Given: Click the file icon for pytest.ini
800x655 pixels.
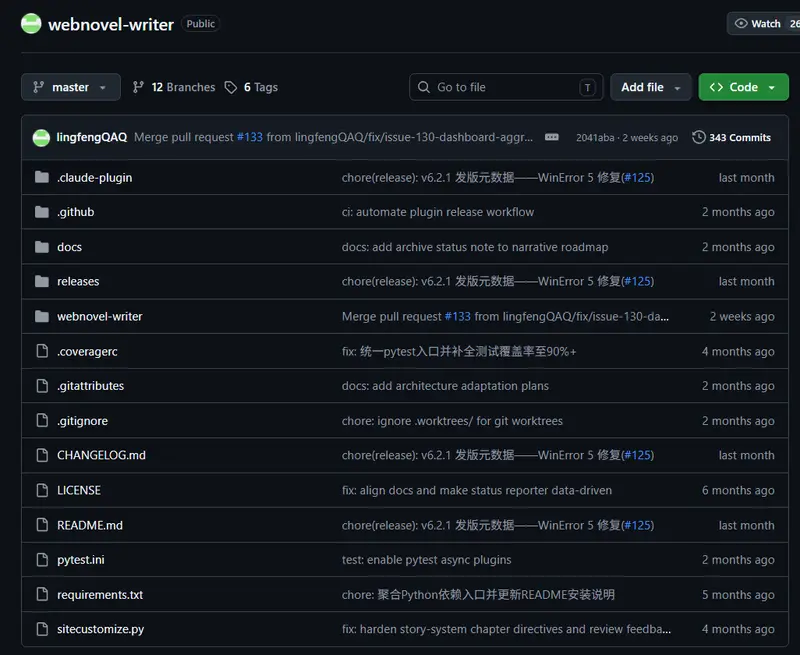Looking at the screenshot, I should 42,560.
